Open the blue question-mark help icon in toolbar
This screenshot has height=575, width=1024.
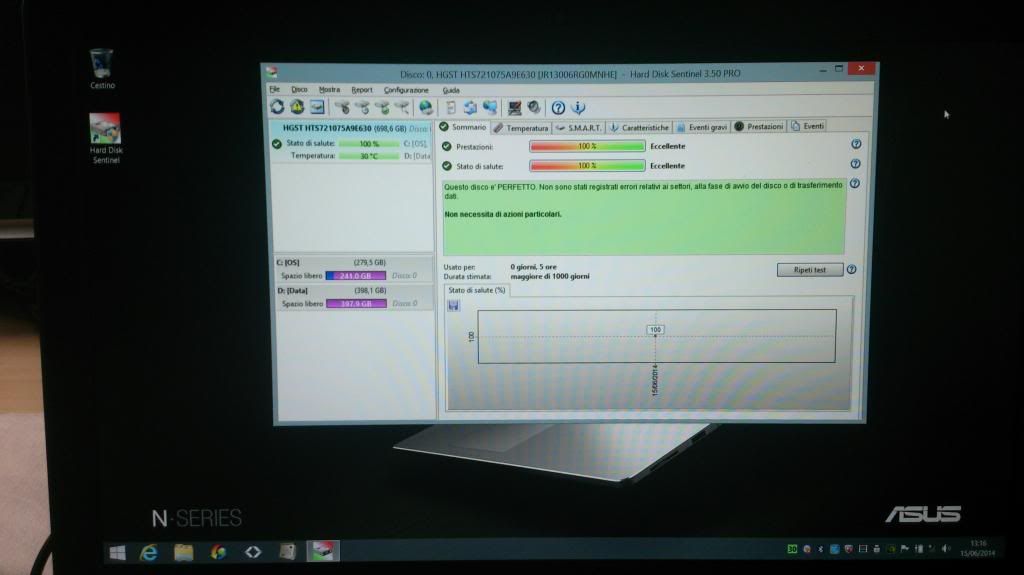pos(558,108)
